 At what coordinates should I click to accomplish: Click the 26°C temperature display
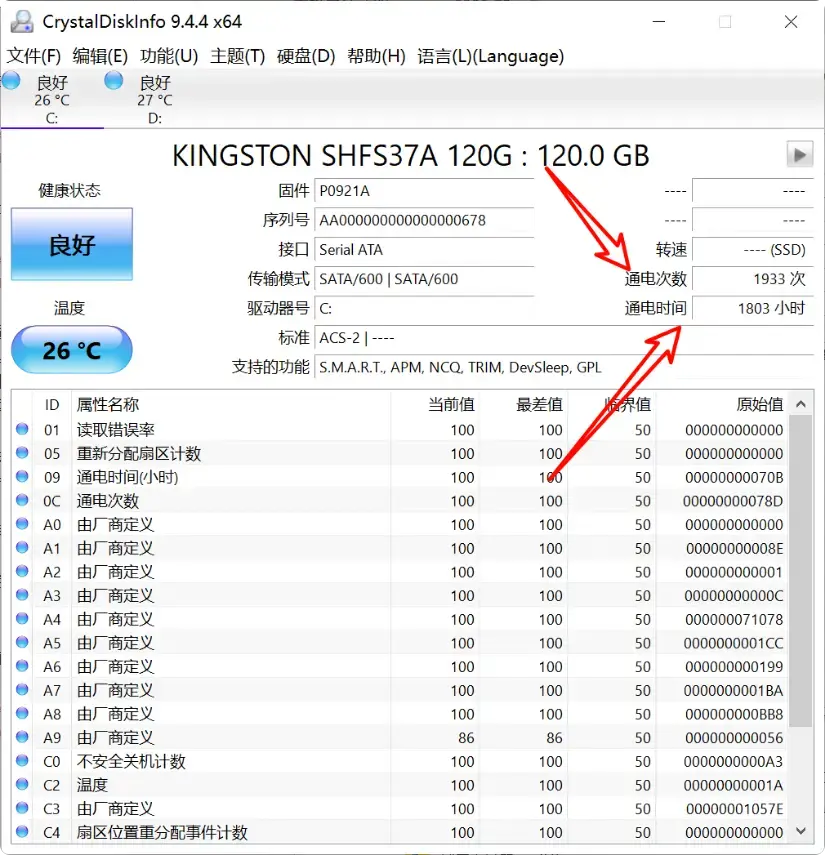(71, 350)
